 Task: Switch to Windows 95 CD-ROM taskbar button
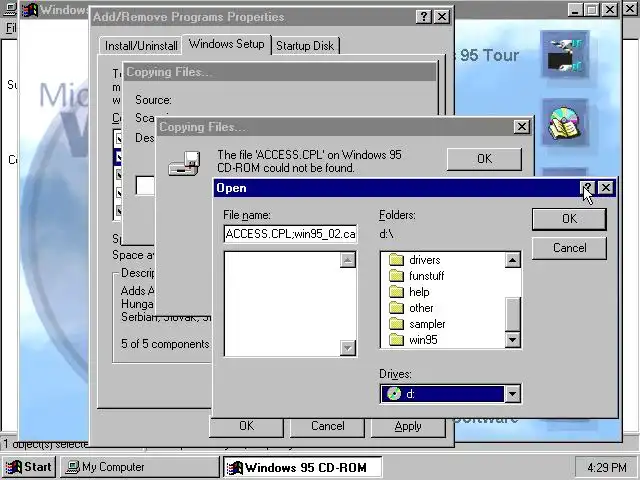pyautogui.click(x=302, y=467)
